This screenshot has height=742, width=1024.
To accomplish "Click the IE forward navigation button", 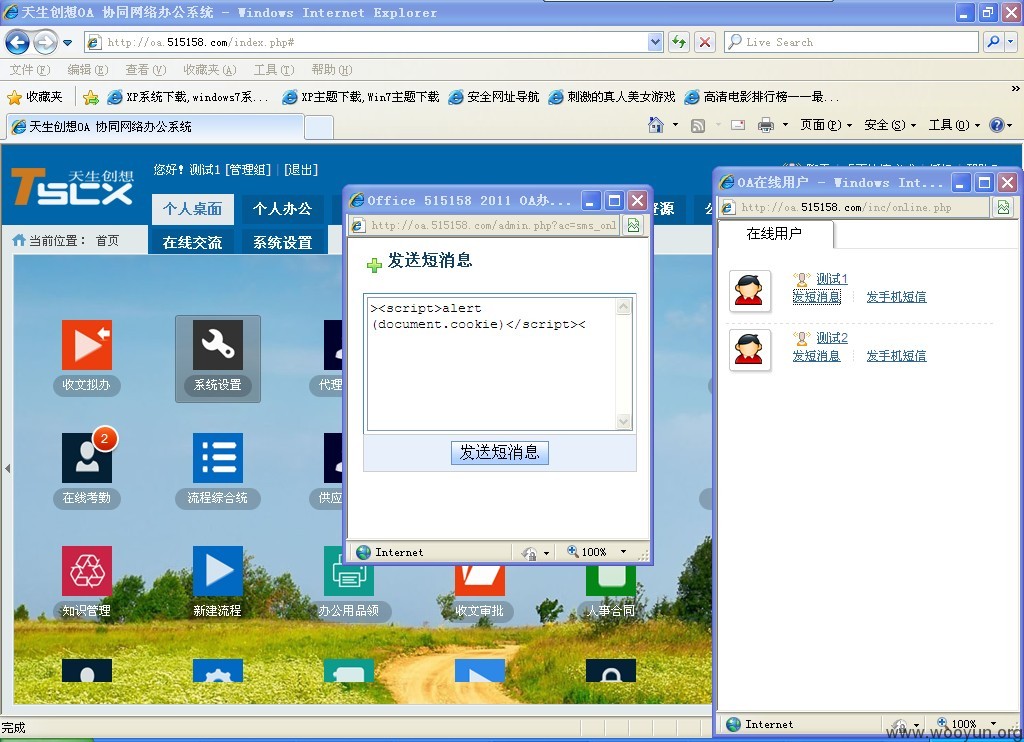I will coord(44,42).
